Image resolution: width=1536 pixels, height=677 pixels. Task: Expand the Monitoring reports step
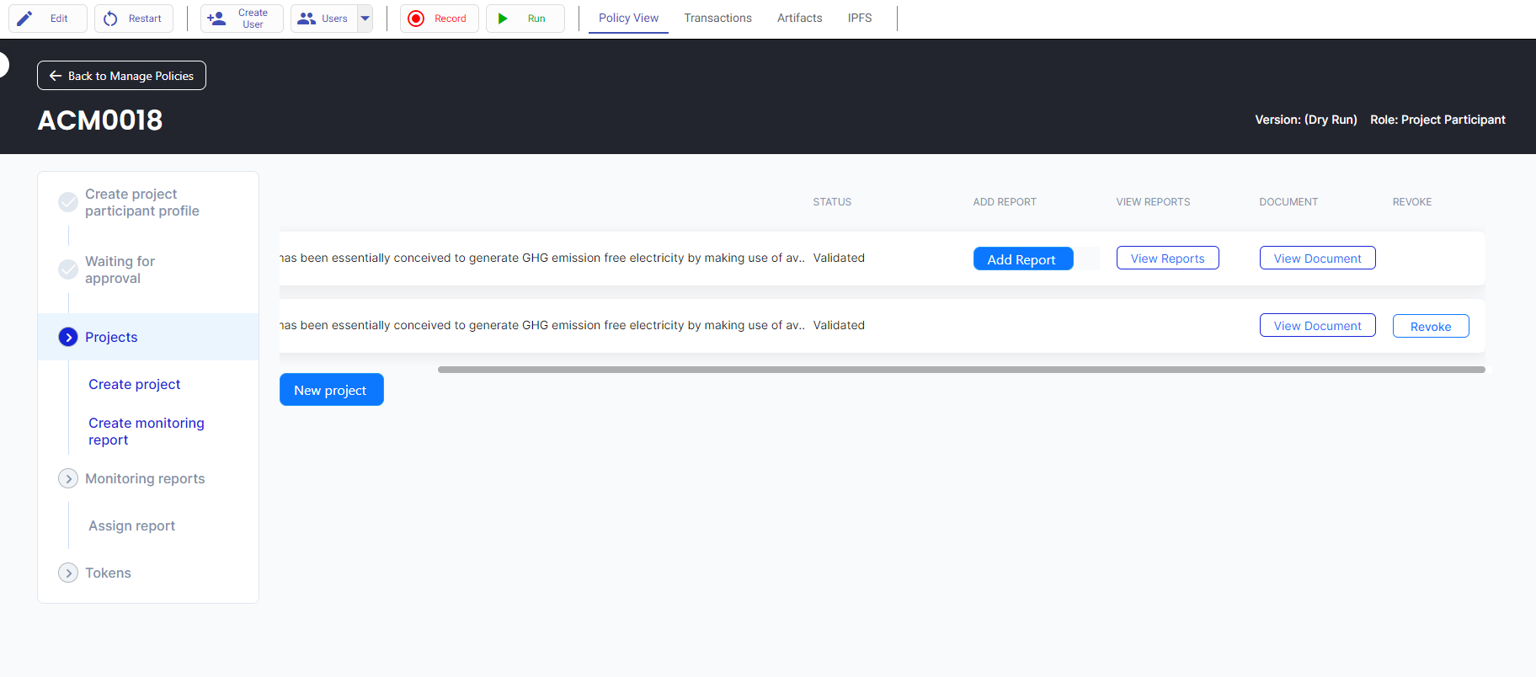(x=68, y=479)
